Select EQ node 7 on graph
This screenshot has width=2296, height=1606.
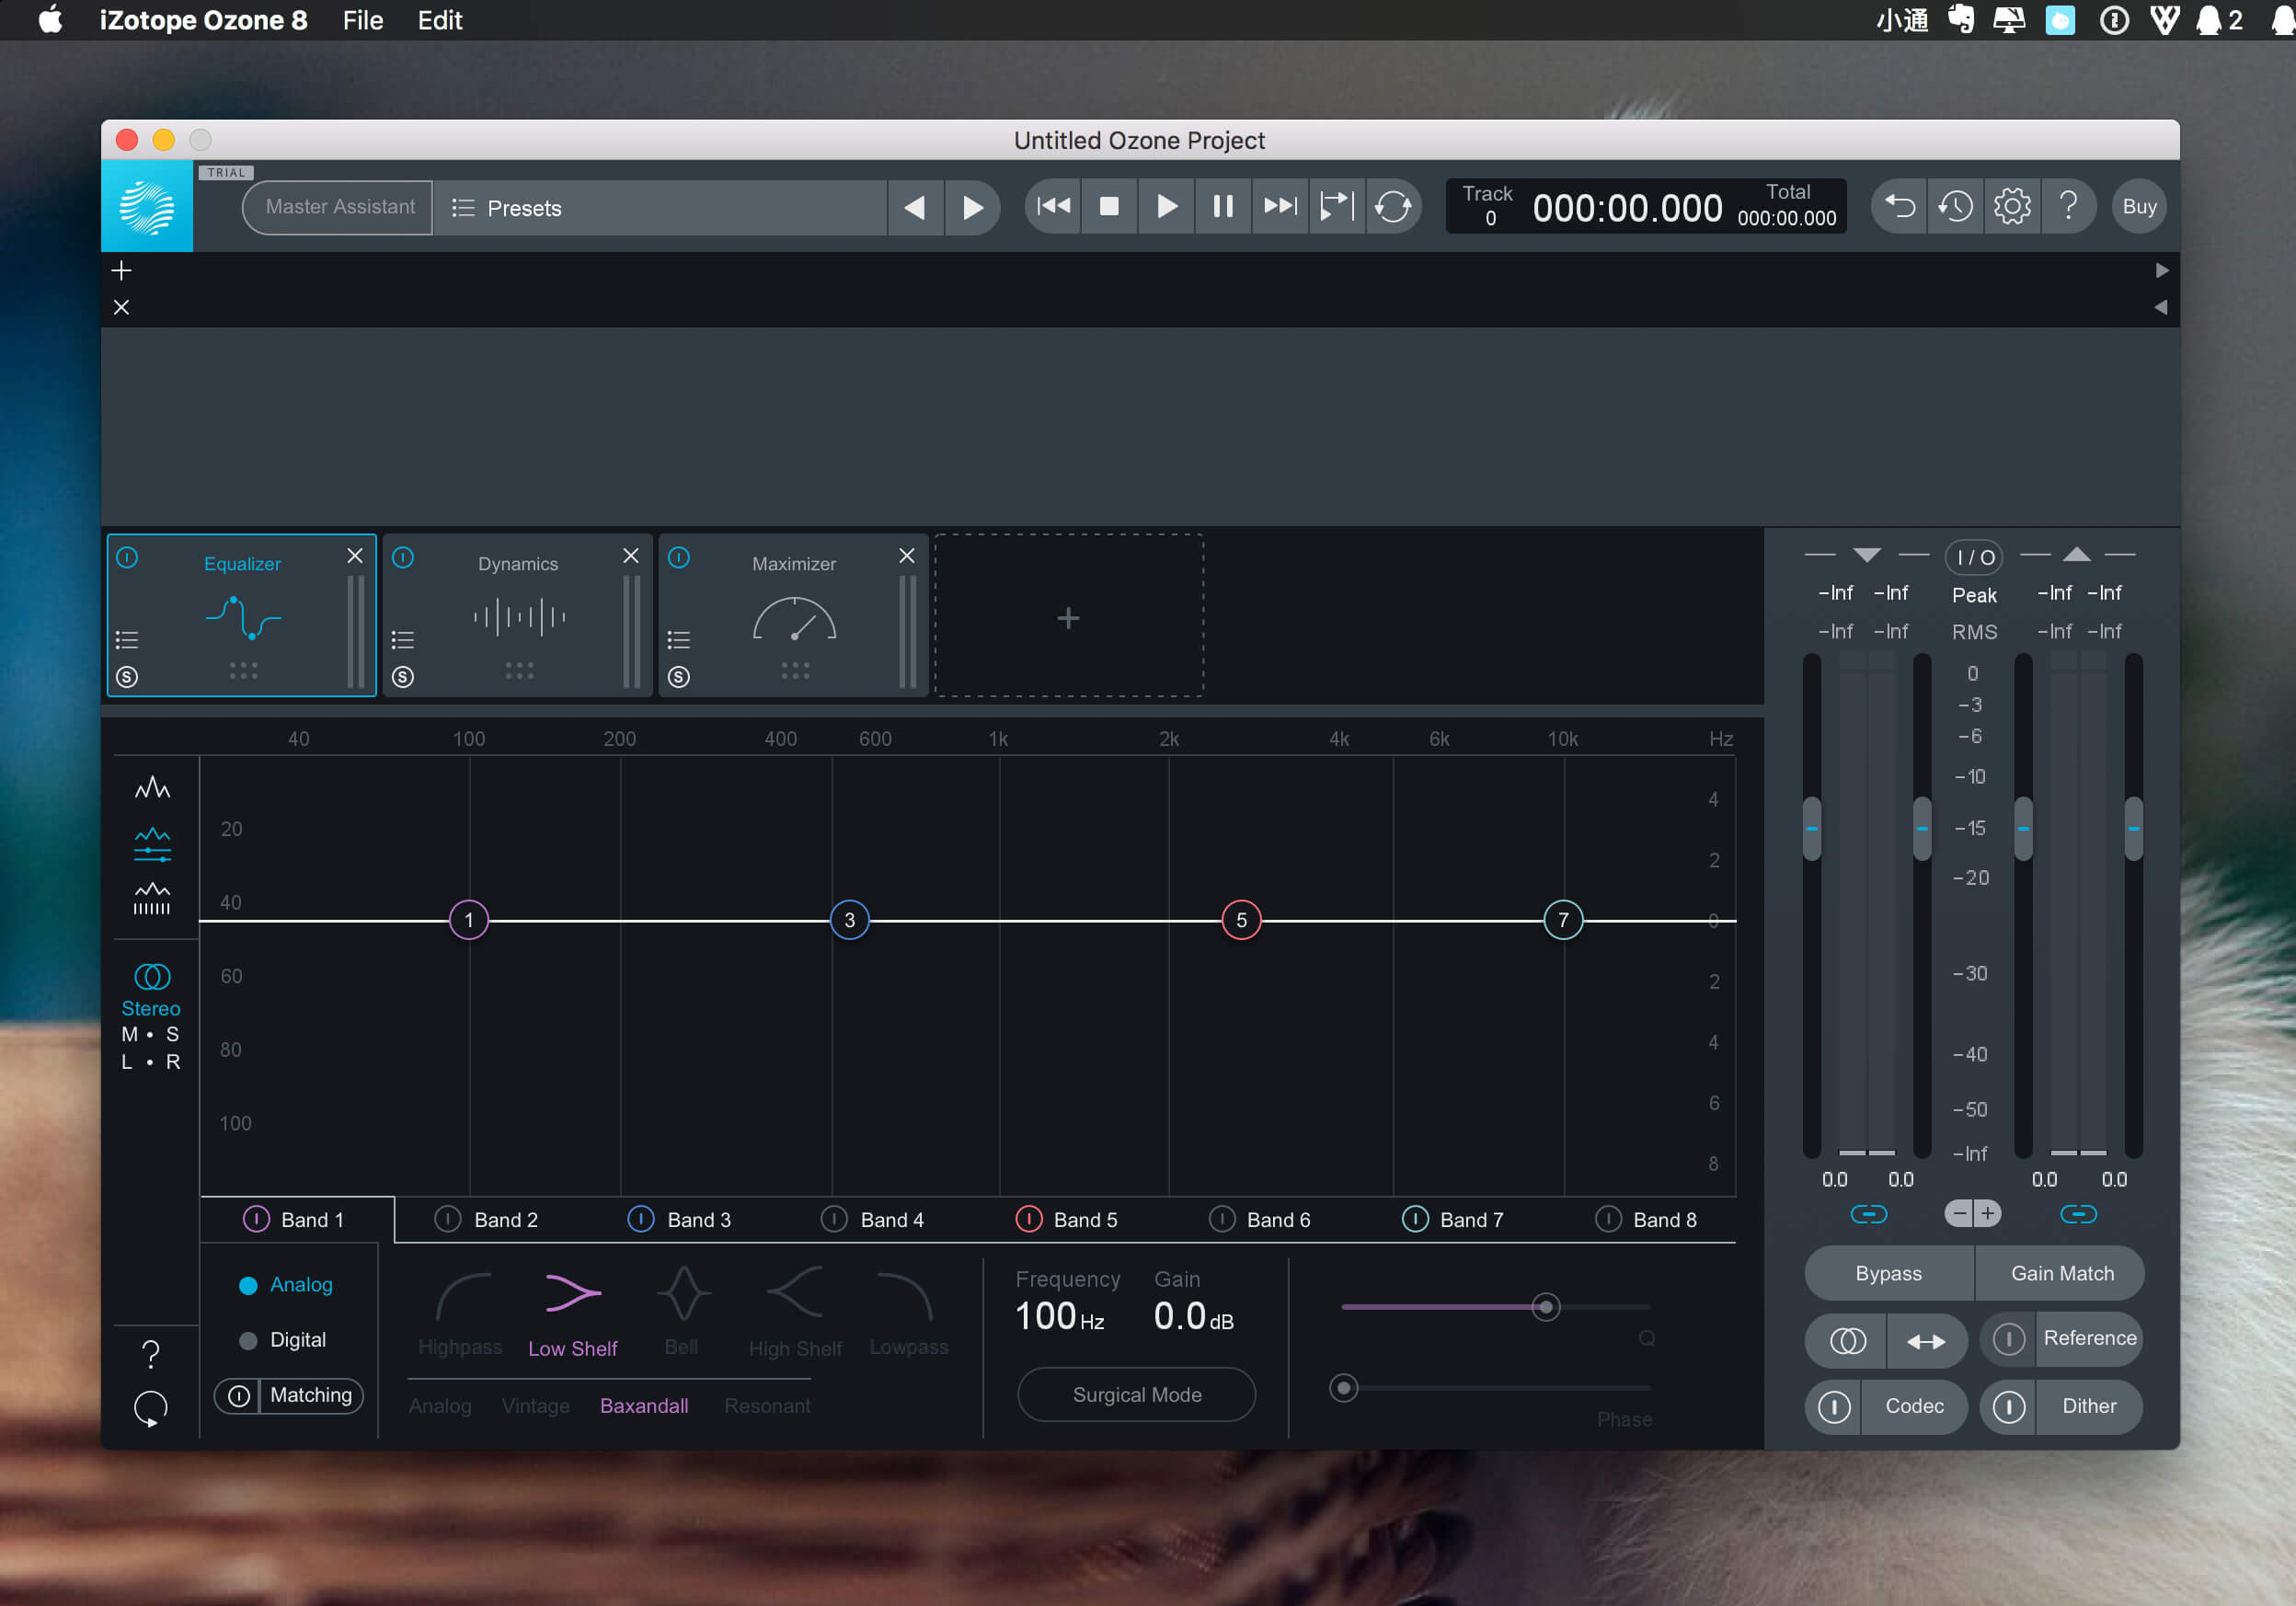(x=1563, y=920)
